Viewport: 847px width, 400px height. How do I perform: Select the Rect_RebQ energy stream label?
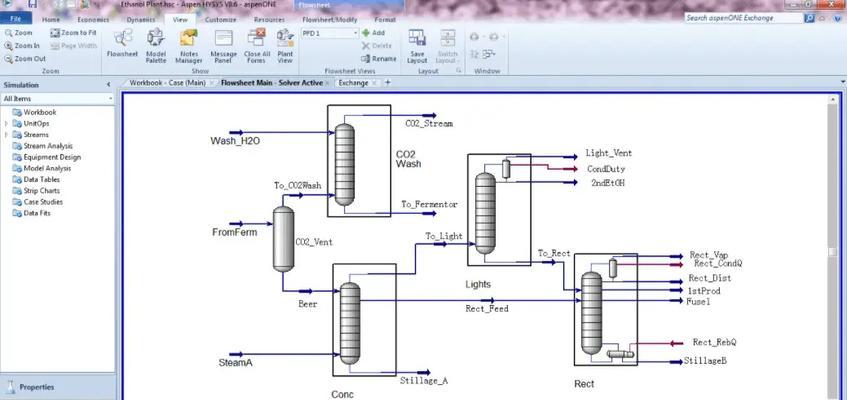714,343
